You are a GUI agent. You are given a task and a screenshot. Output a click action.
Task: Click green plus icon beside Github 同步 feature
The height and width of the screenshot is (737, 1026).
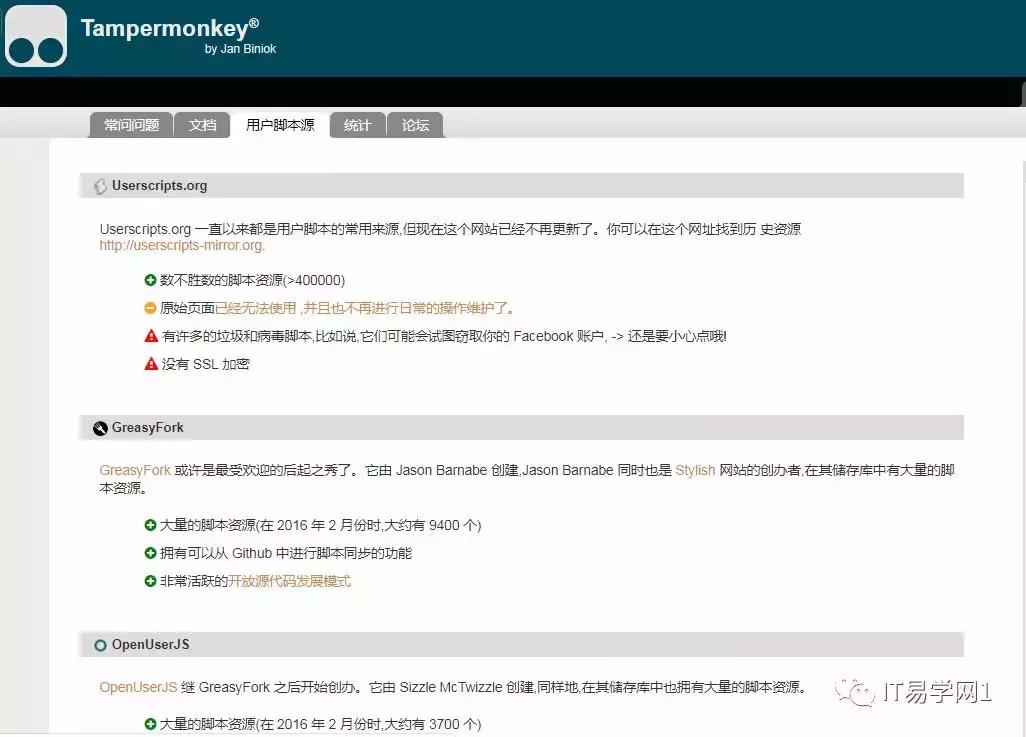click(x=150, y=553)
